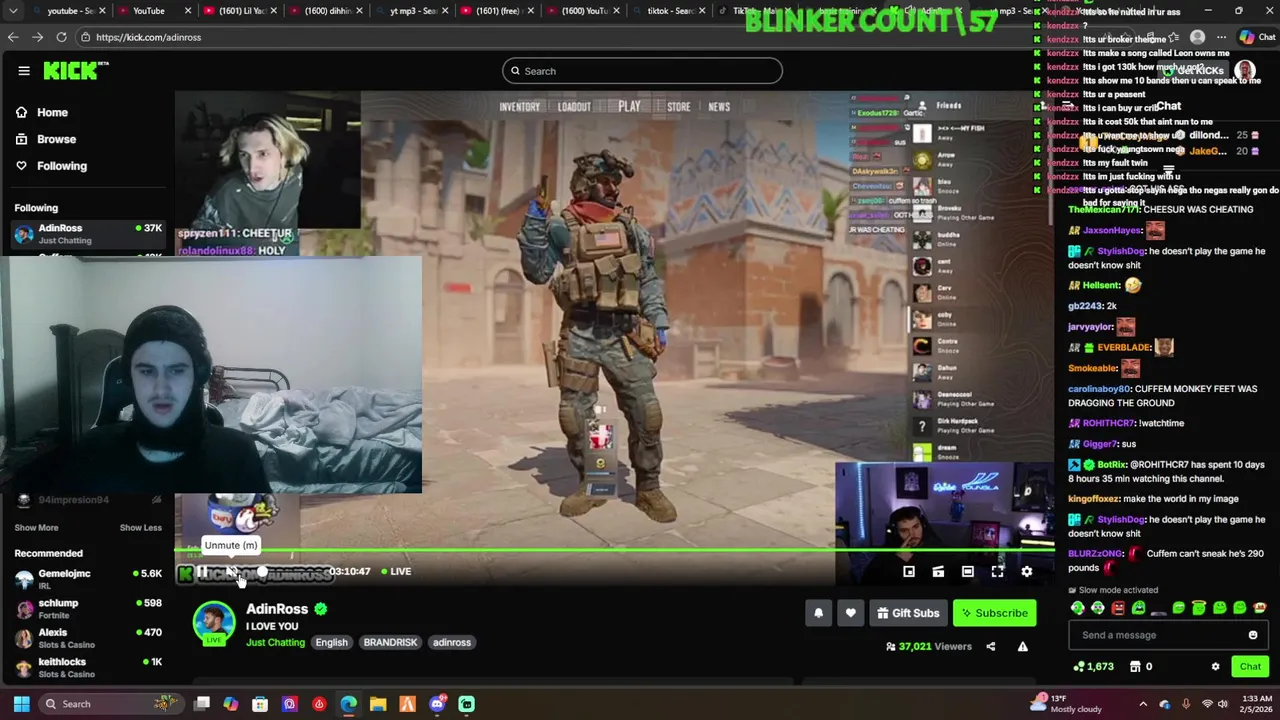Open recommended channel Alexis
Image resolution: width=1280 pixels, height=720 pixels.
point(88,638)
